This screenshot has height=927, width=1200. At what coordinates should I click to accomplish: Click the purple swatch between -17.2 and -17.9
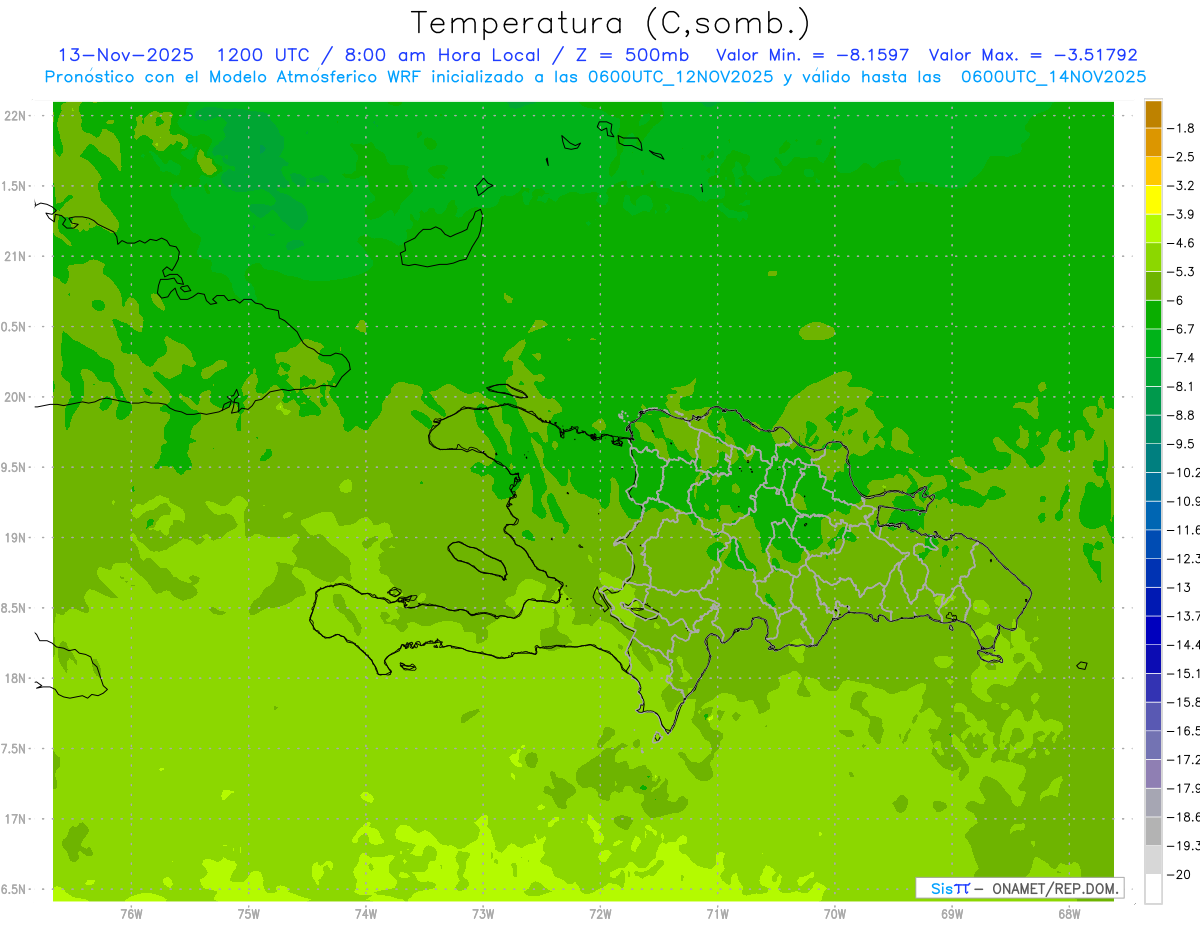1153,773
